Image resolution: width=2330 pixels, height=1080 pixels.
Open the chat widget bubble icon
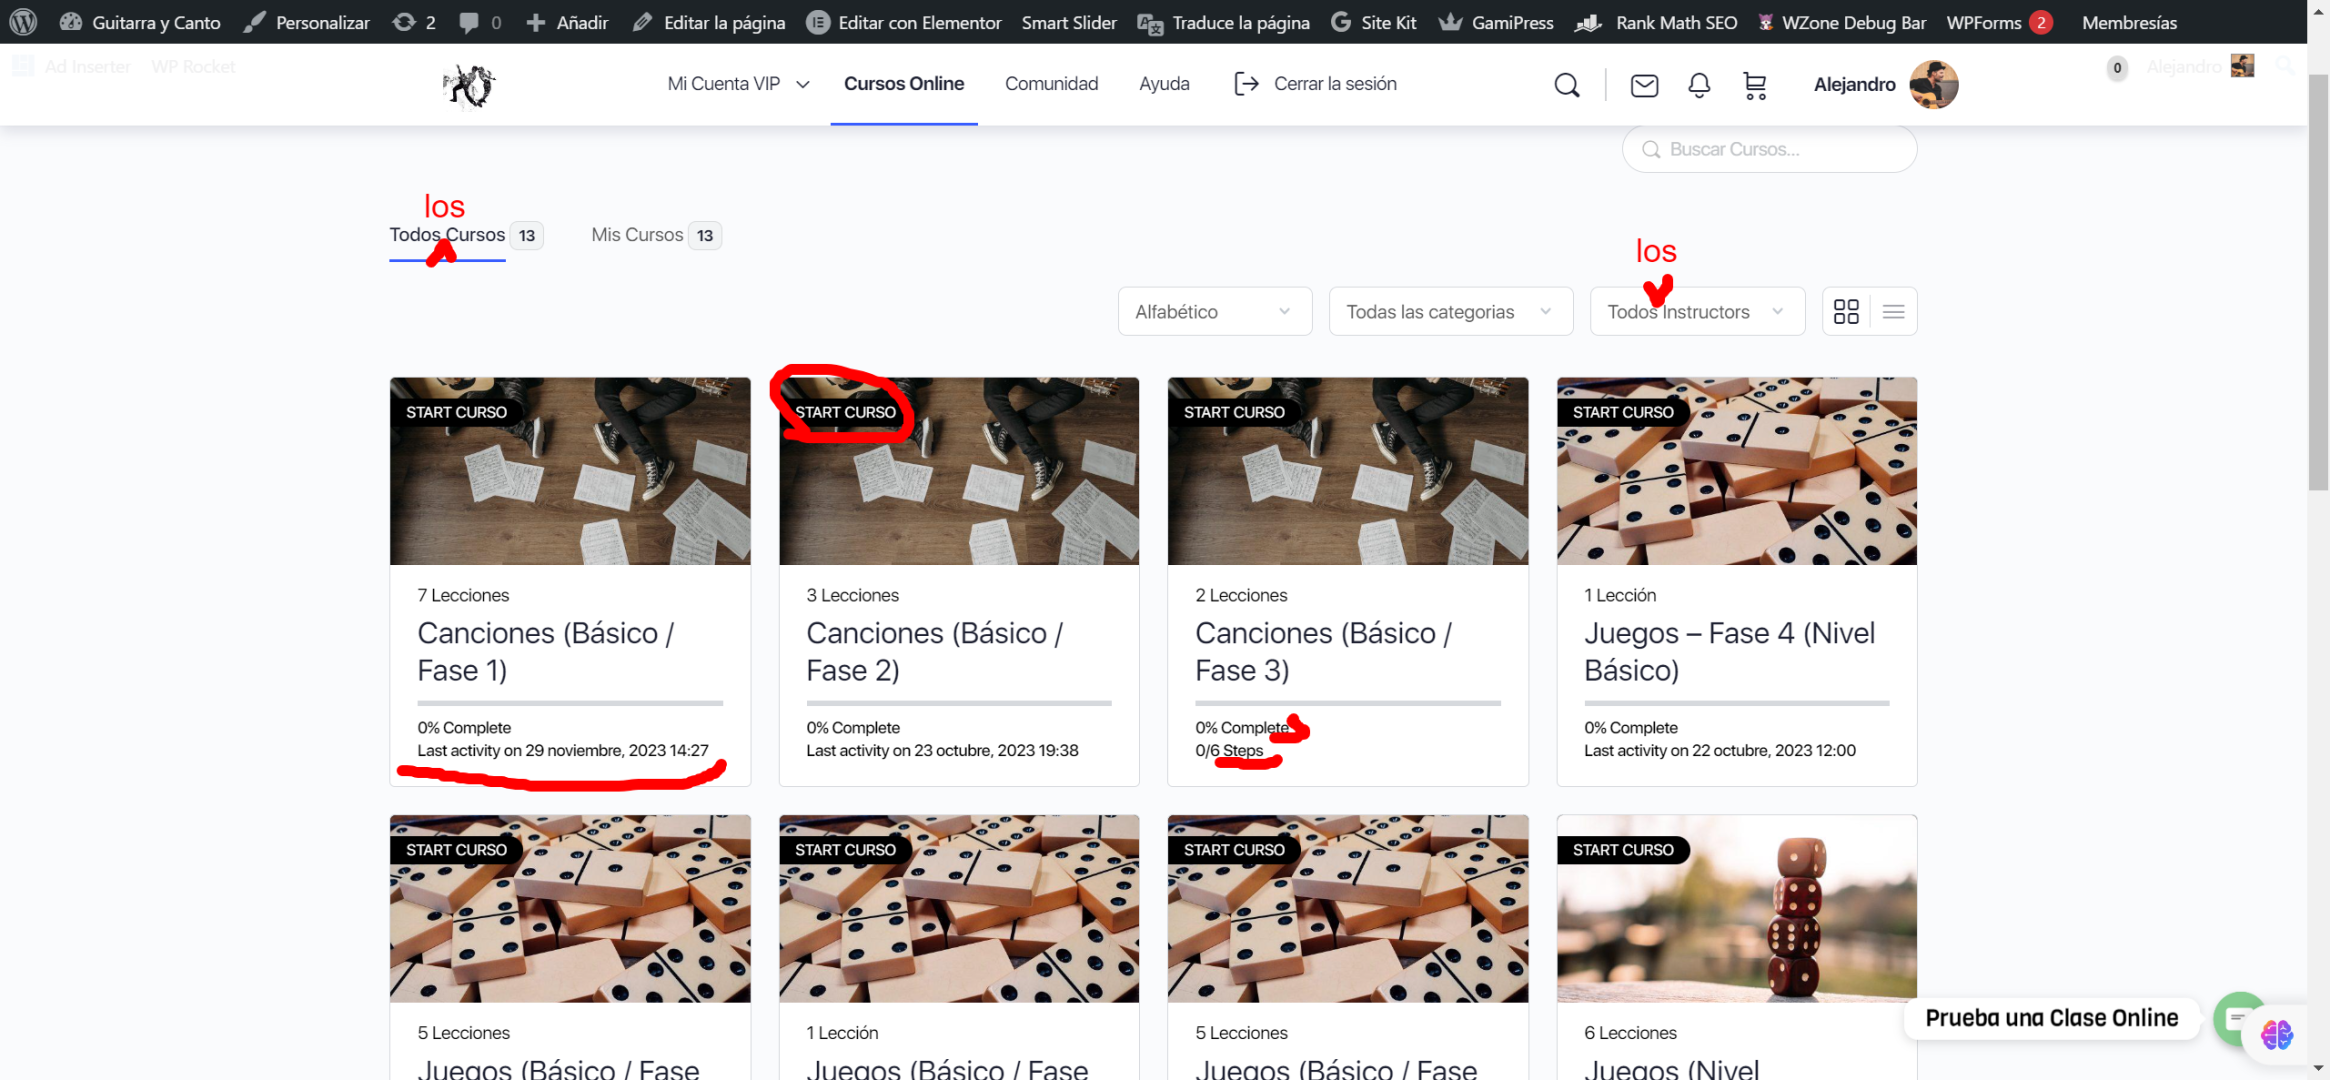tap(2237, 1018)
